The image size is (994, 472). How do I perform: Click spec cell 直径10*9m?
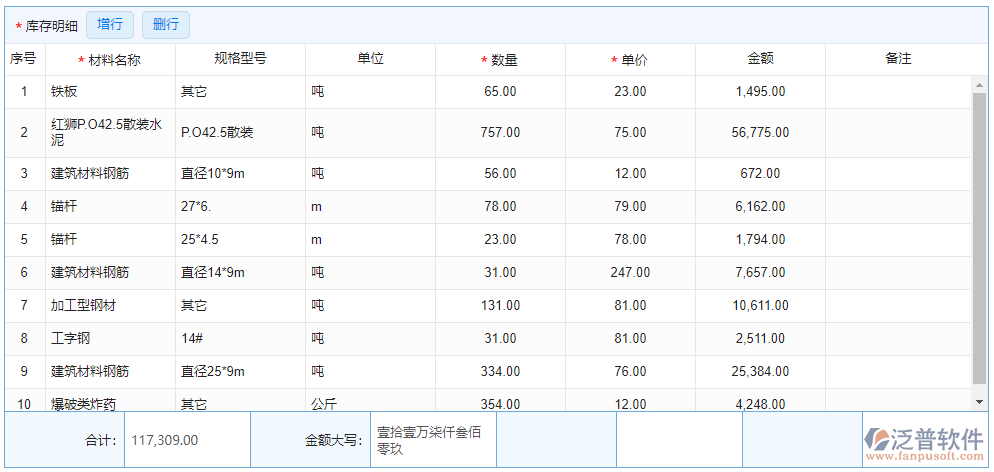tap(240, 174)
